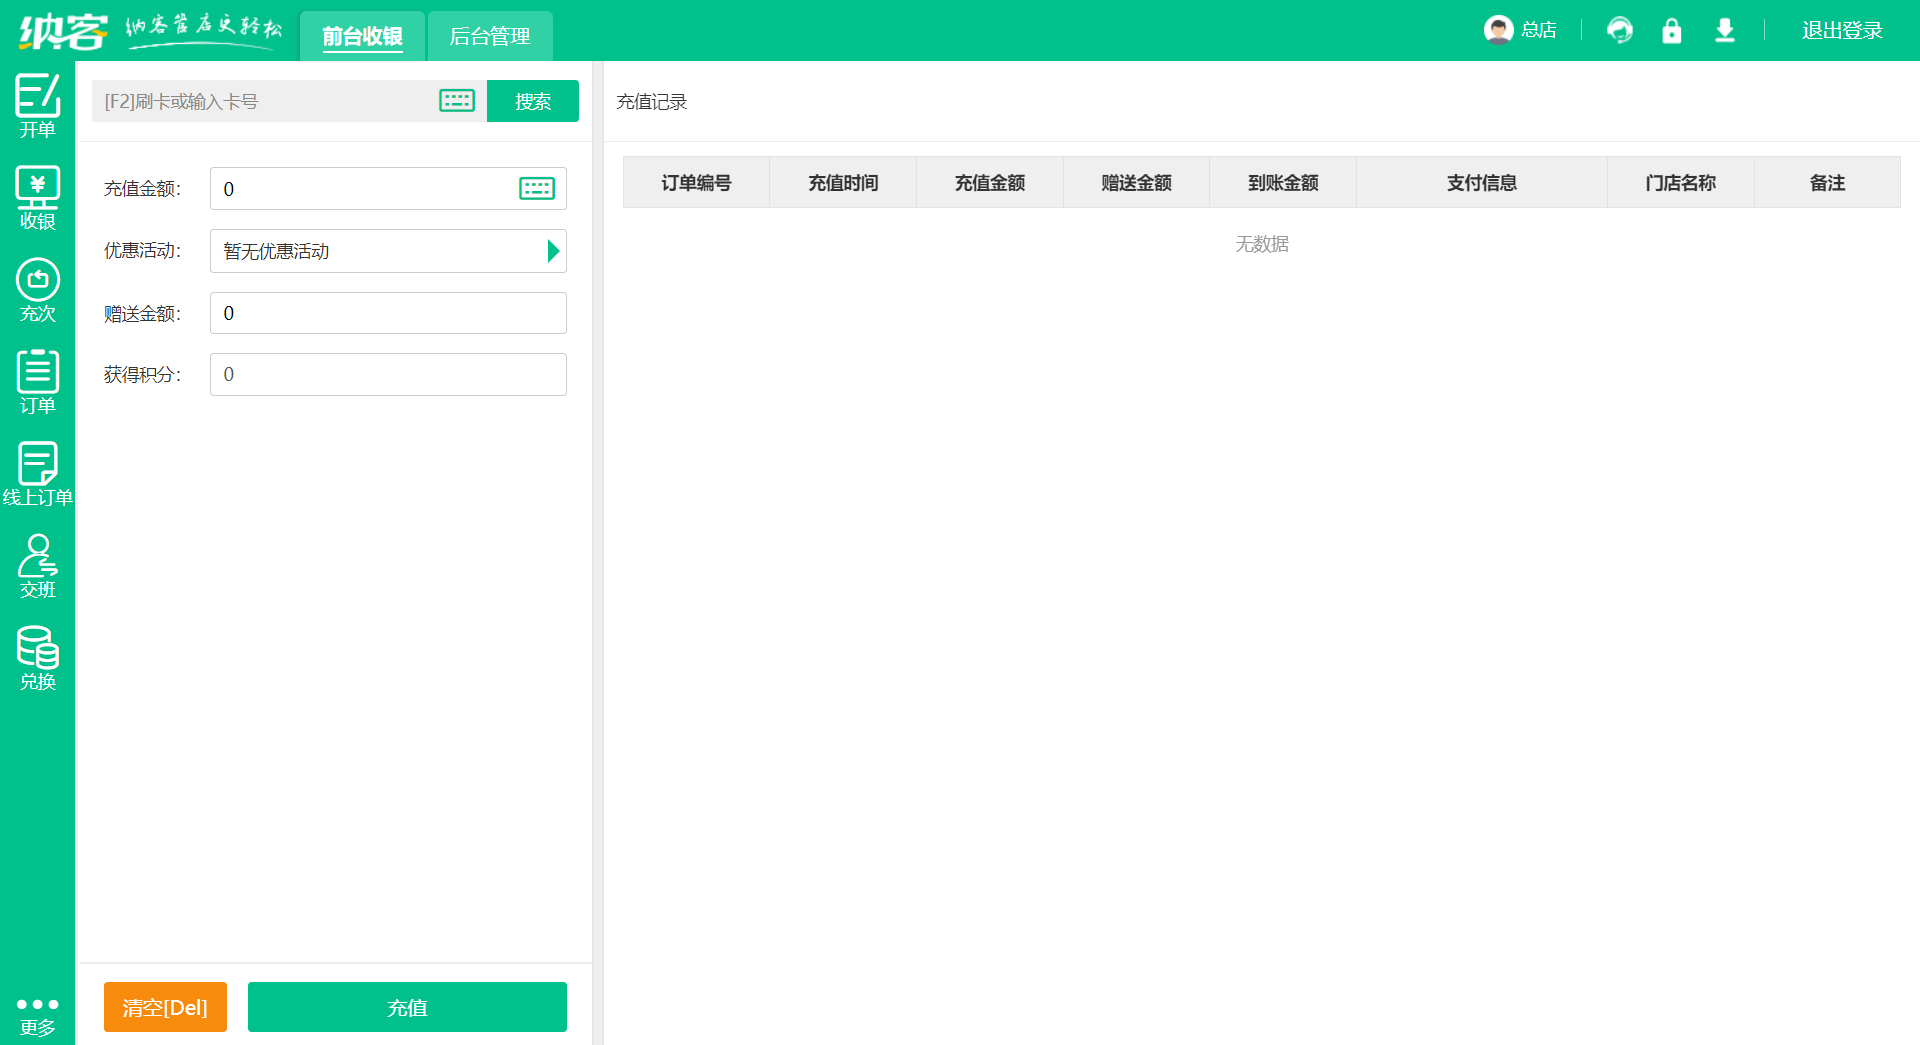
Task: Click the 搜索 search button
Action: coord(532,100)
